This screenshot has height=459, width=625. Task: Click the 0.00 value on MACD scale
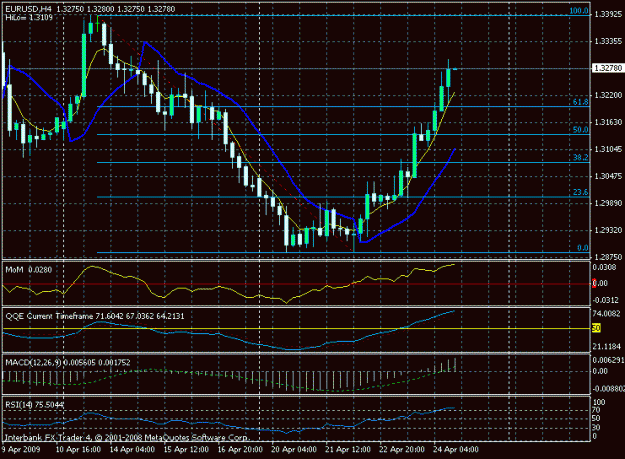coord(600,371)
